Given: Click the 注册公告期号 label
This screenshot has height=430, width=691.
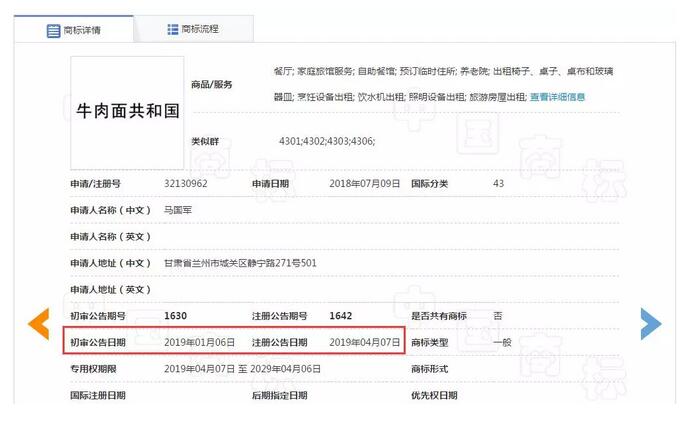Looking at the screenshot, I should point(279,316).
